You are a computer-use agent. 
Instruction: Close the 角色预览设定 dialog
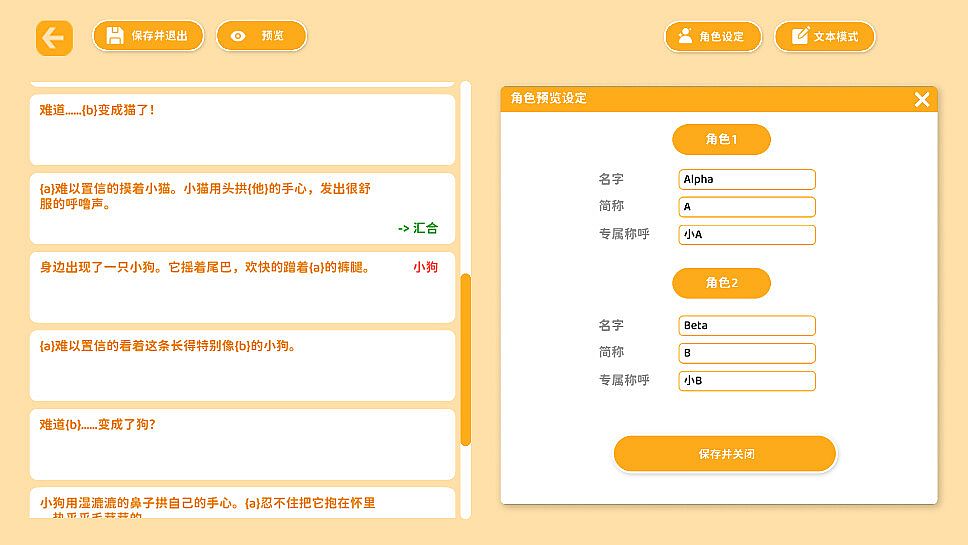(922, 99)
